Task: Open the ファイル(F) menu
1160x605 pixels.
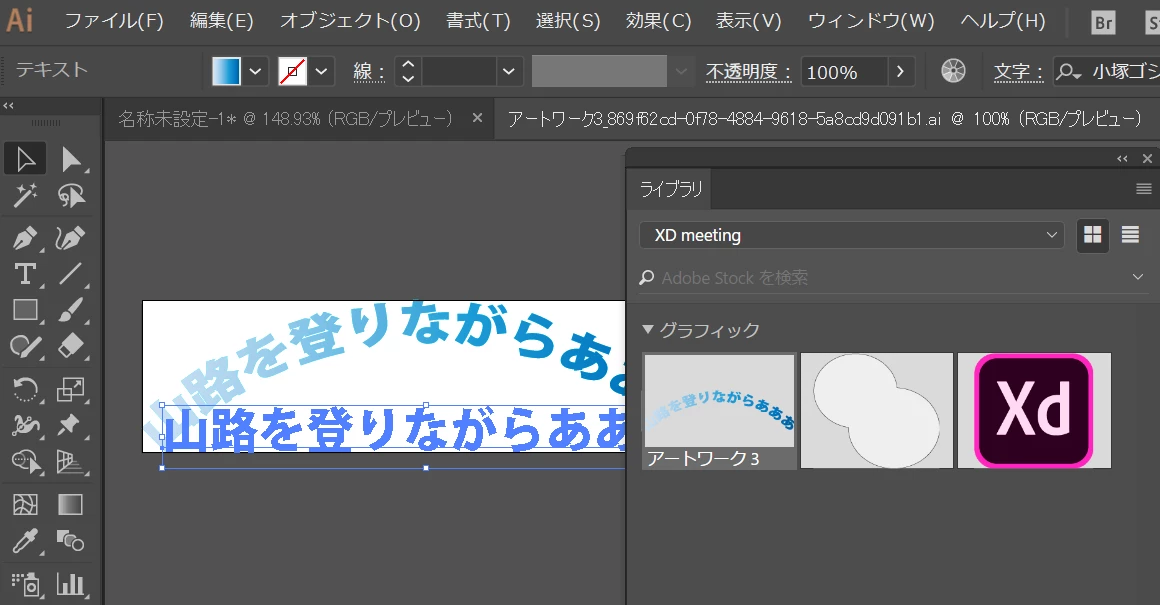Action: [x=114, y=21]
